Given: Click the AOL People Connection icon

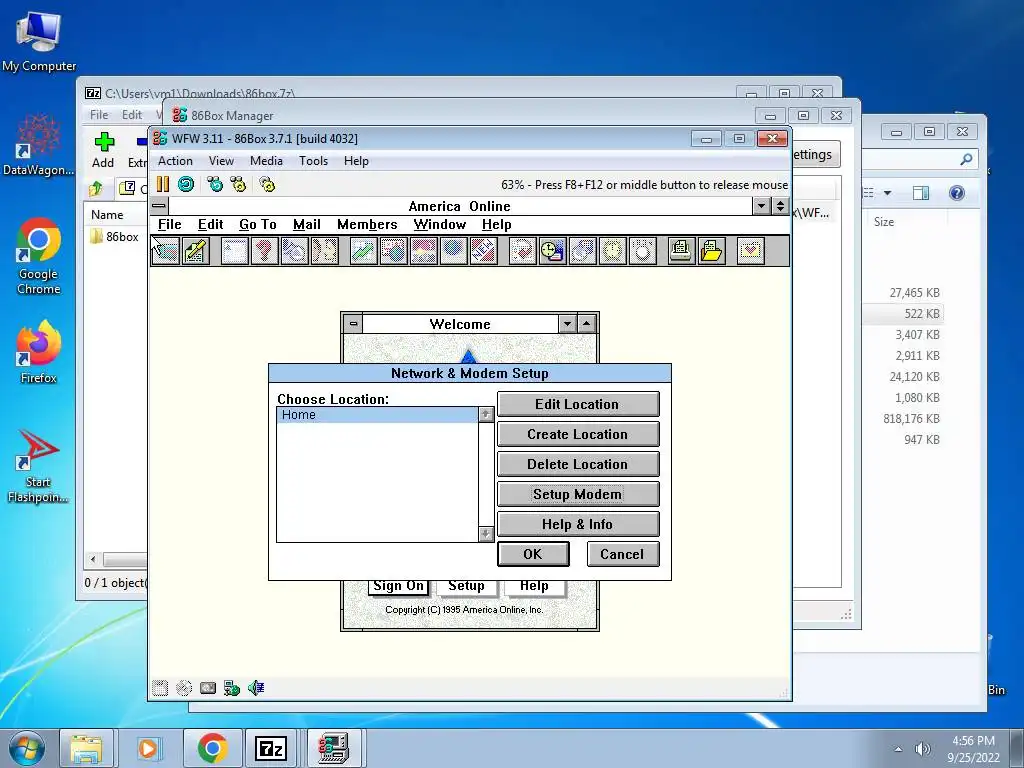Looking at the screenshot, I should (325, 251).
